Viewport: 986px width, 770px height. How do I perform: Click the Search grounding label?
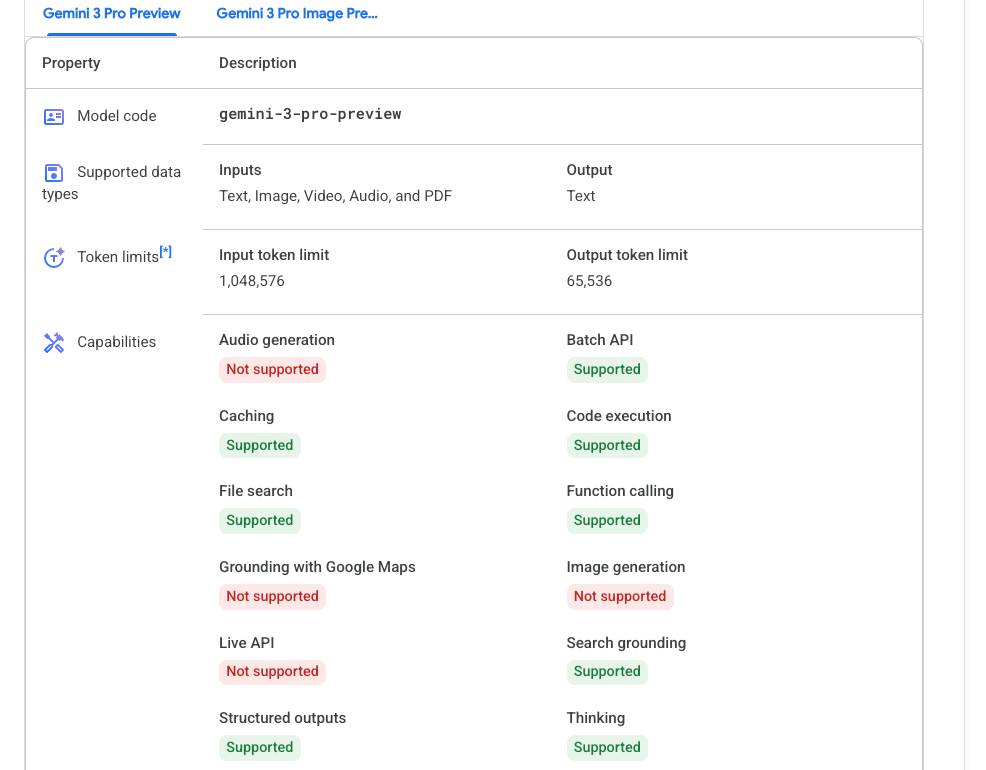(x=626, y=643)
